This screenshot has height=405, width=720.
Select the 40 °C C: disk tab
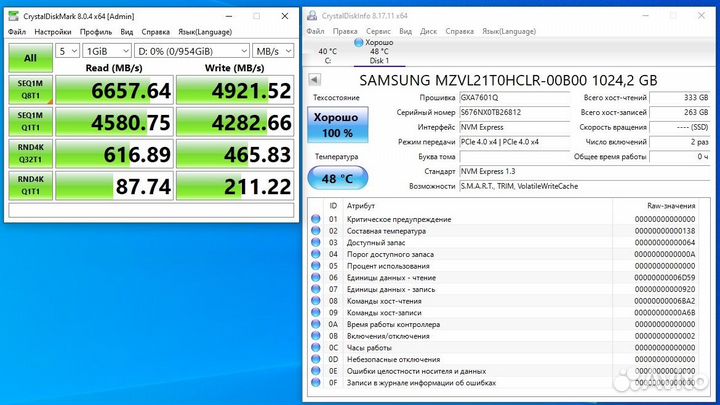(x=327, y=56)
